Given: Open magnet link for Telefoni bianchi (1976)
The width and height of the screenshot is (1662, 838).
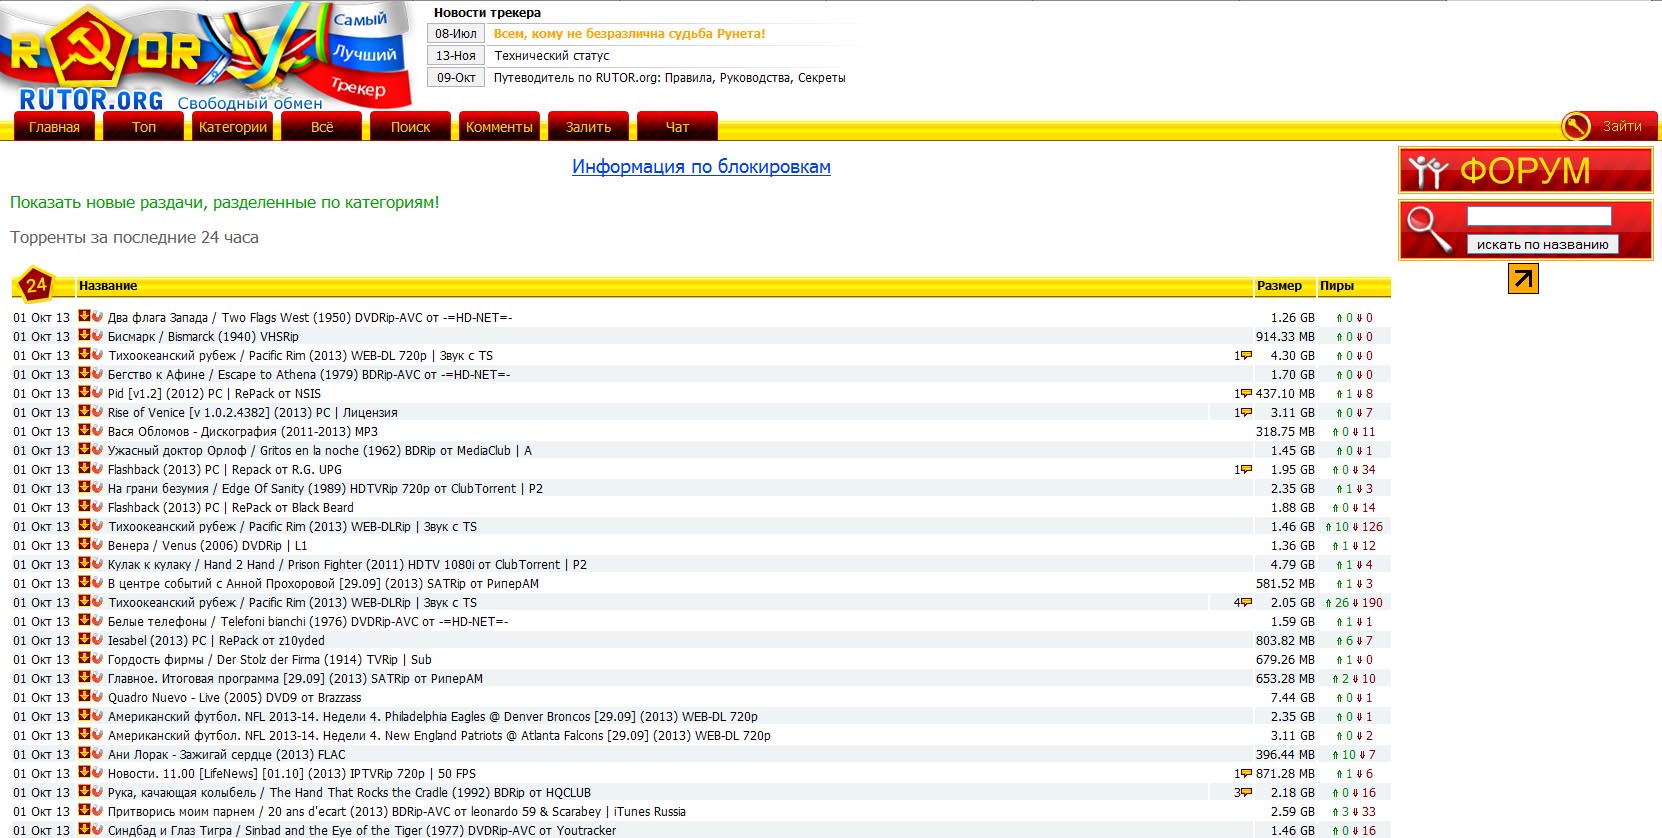Looking at the screenshot, I should pos(97,620).
